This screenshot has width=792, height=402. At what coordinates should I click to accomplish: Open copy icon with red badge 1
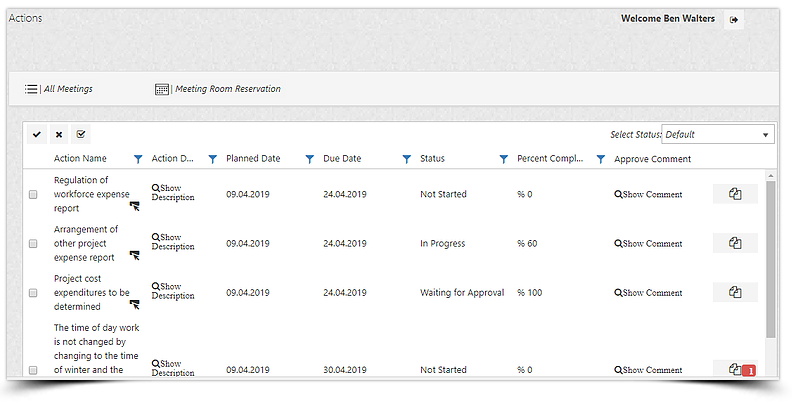pyautogui.click(x=735, y=369)
